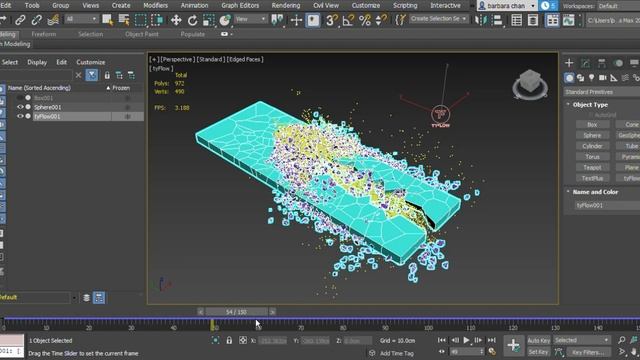Image resolution: width=640 pixels, height=360 pixels.
Task: Click the Sphere primitive button
Action: tap(592, 135)
